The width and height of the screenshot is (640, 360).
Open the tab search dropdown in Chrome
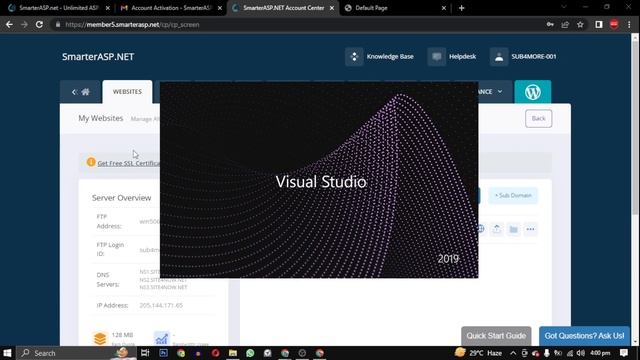[564, 7]
